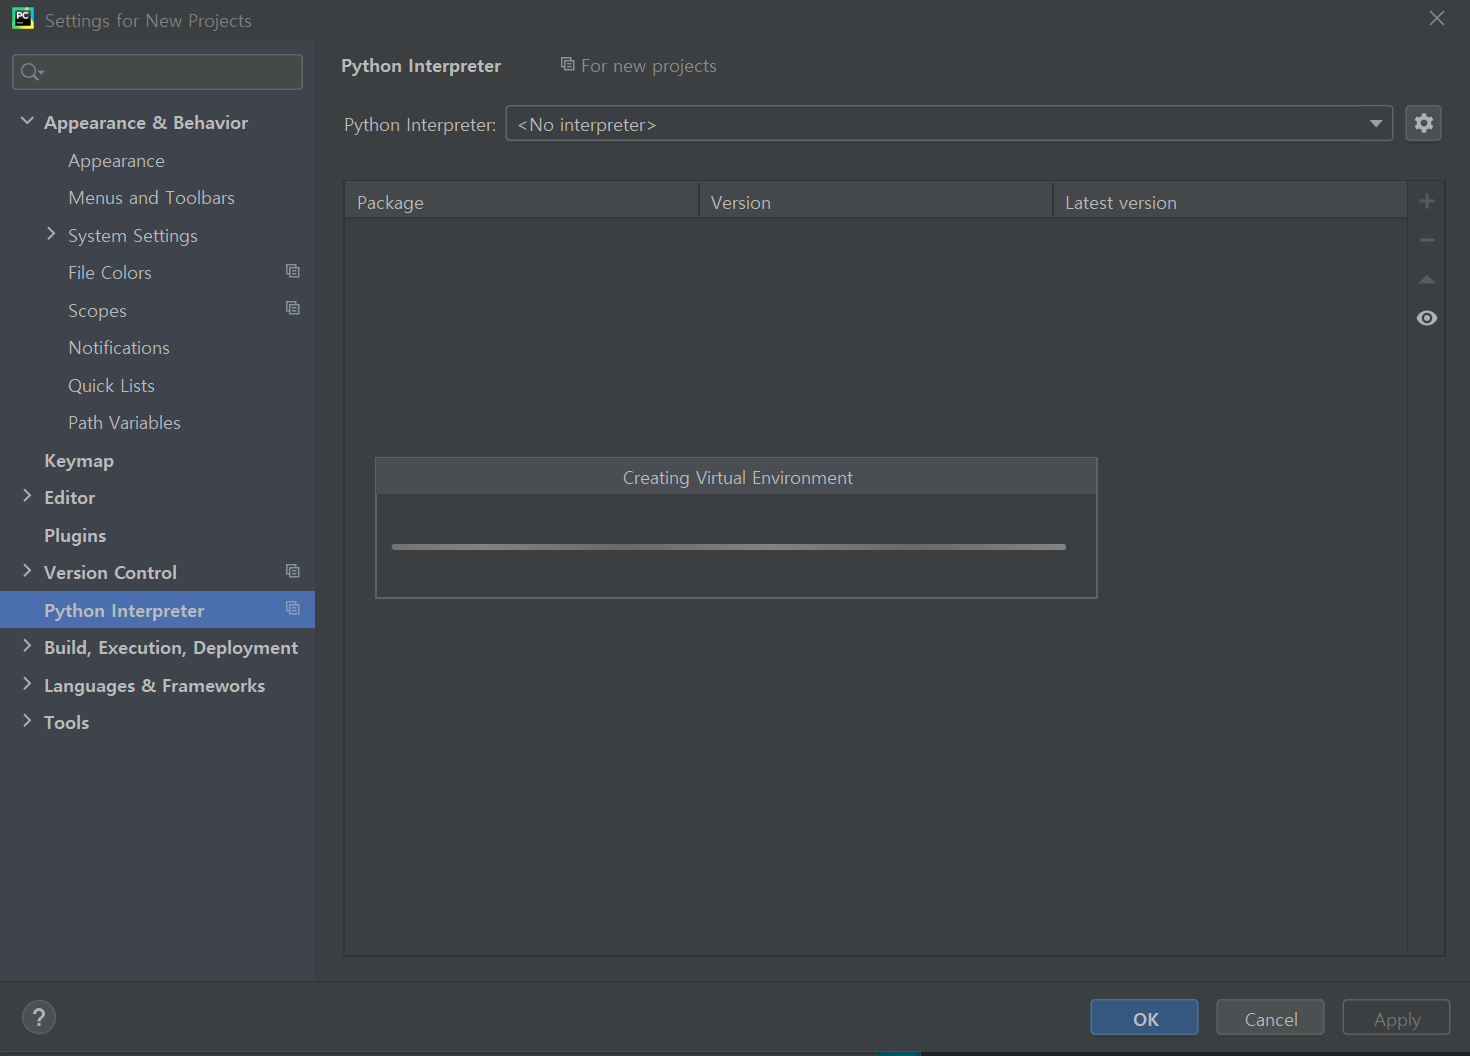Image resolution: width=1470 pixels, height=1056 pixels.
Task: Click the interpreter settings gear icon
Action: [1423, 123]
